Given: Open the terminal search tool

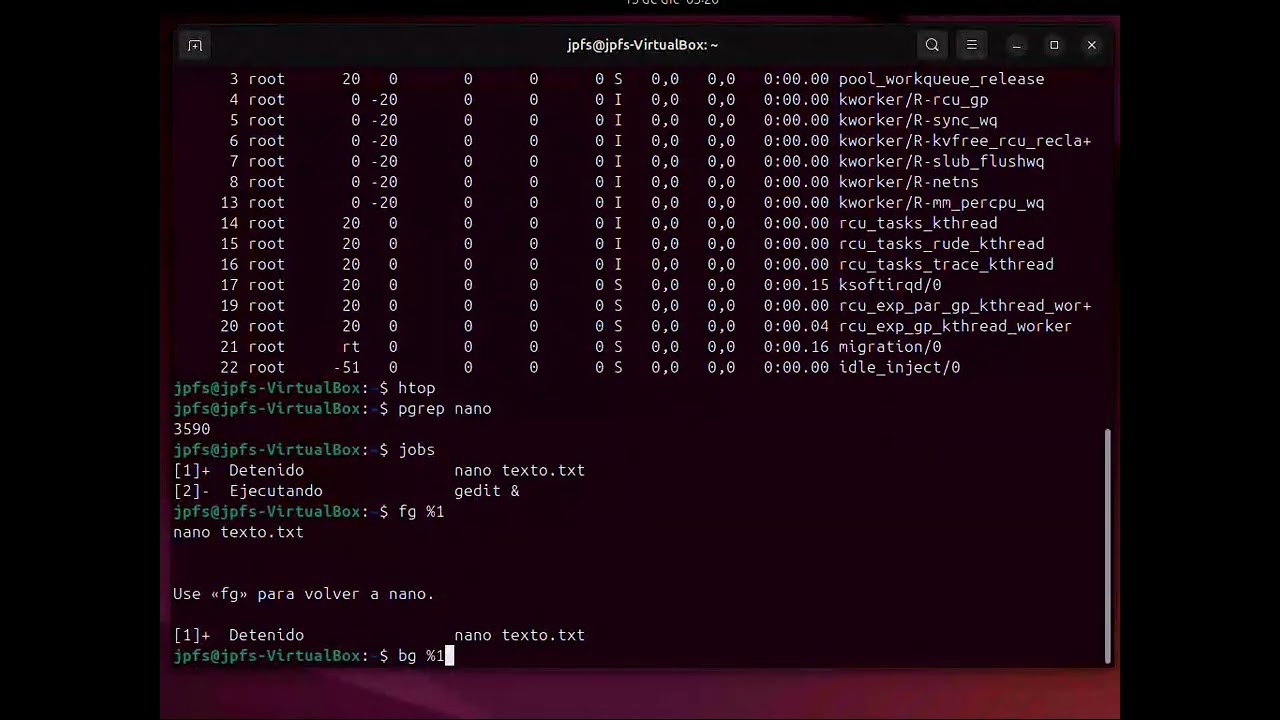Looking at the screenshot, I should (932, 45).
